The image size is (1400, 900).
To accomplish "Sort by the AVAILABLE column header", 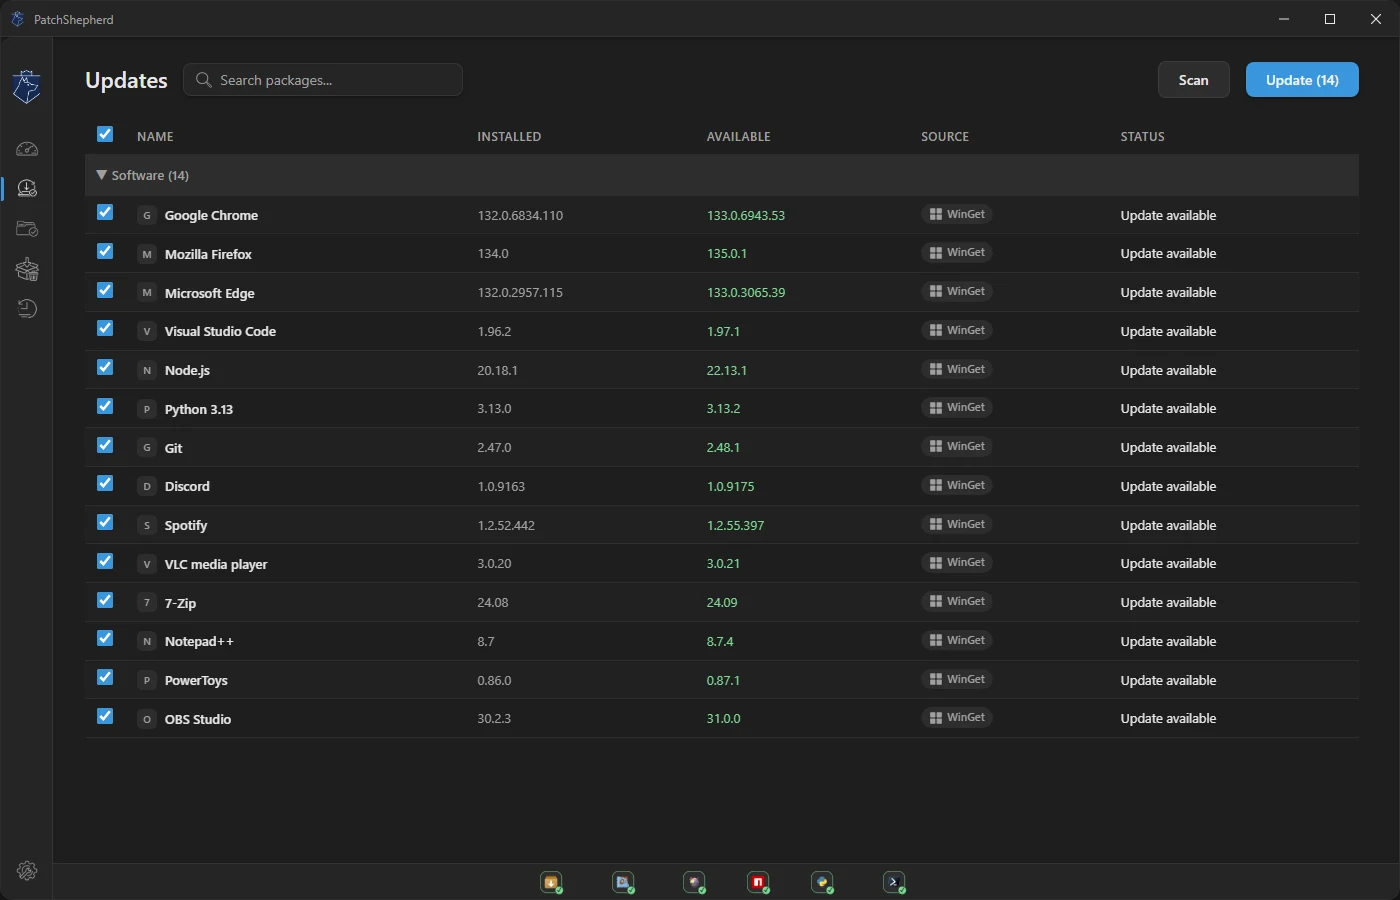I will 739,137.
